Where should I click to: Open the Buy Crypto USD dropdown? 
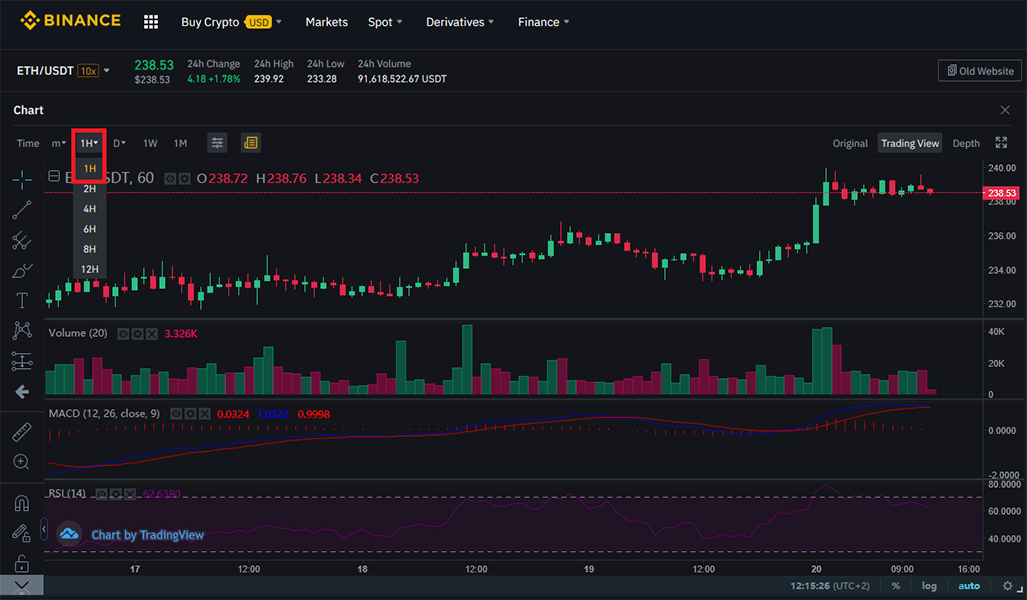pyautogui.click(x=231, y=22)
